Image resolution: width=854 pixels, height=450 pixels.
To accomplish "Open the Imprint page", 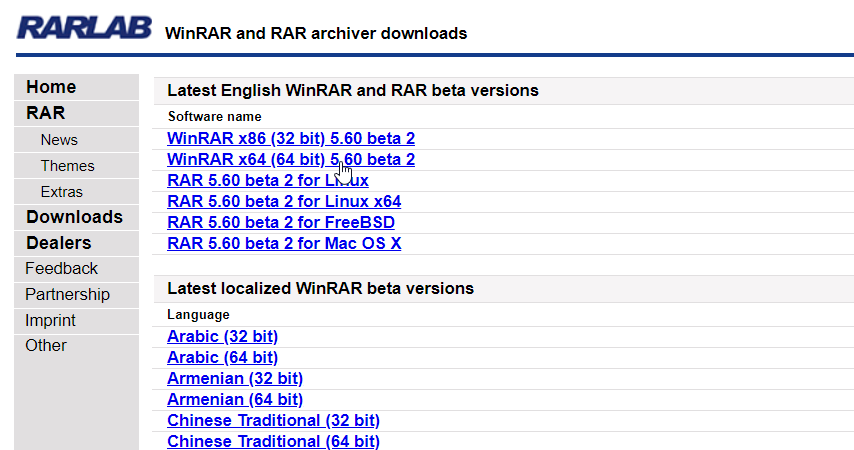I will (50, 320).
